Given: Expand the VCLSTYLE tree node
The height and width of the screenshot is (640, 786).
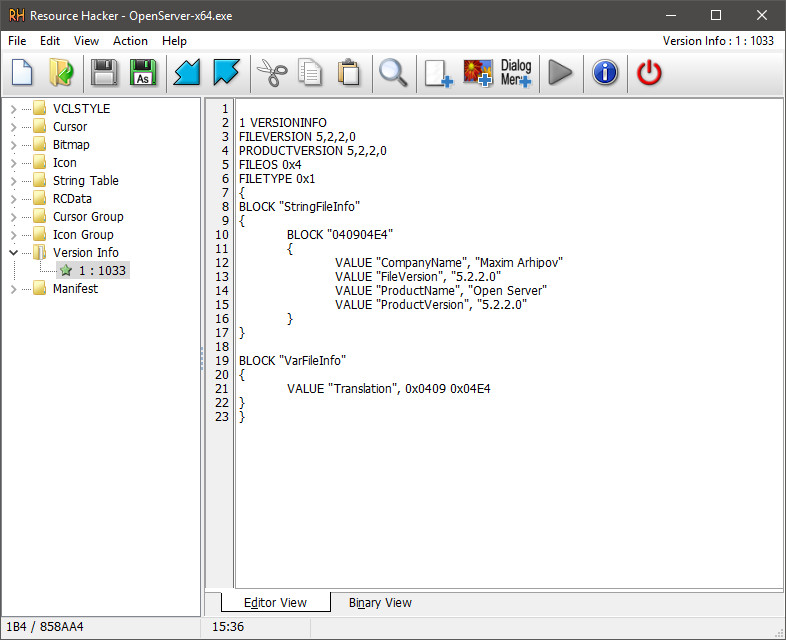Looking at the screenshot, I should 13,109.
